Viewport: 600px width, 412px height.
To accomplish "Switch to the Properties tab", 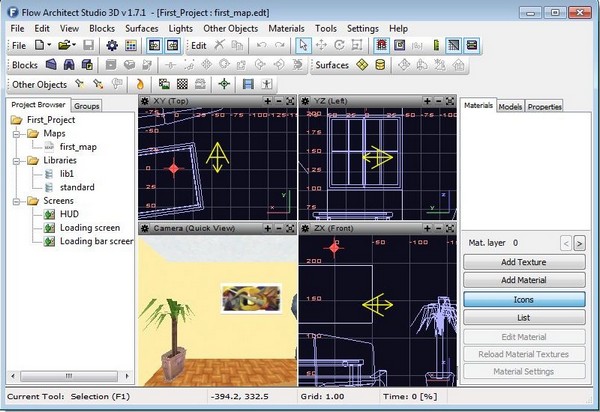I will coord(545,107).
